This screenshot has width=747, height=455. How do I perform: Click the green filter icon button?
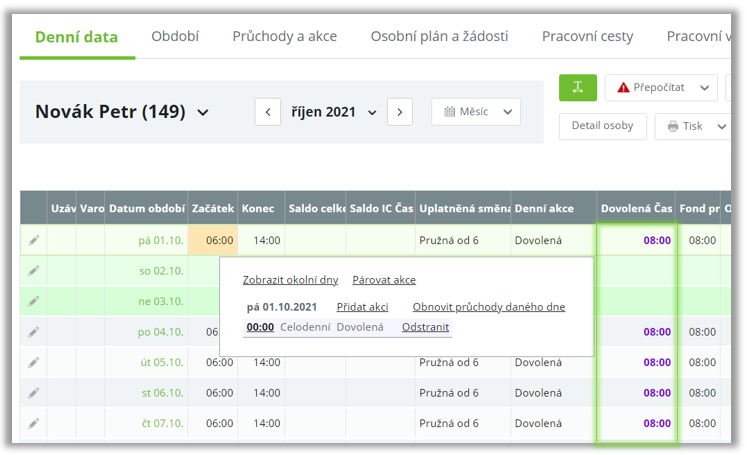tap(578, 88)
